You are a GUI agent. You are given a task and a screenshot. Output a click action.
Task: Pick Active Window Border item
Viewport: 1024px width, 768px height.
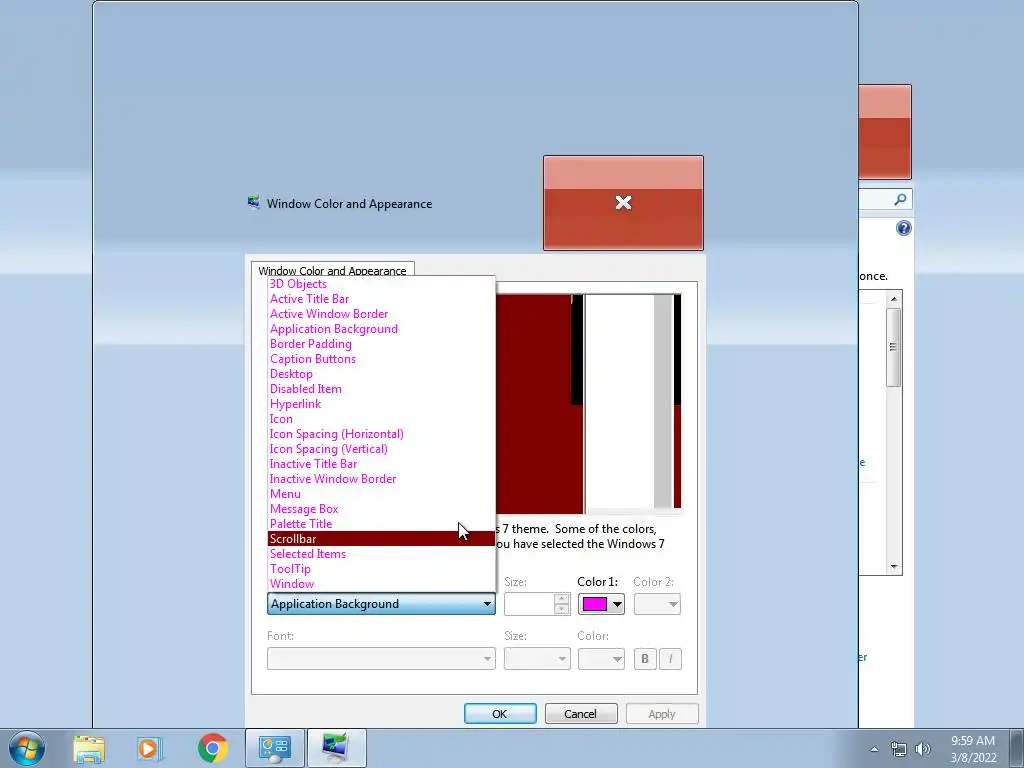click(381, 314)
